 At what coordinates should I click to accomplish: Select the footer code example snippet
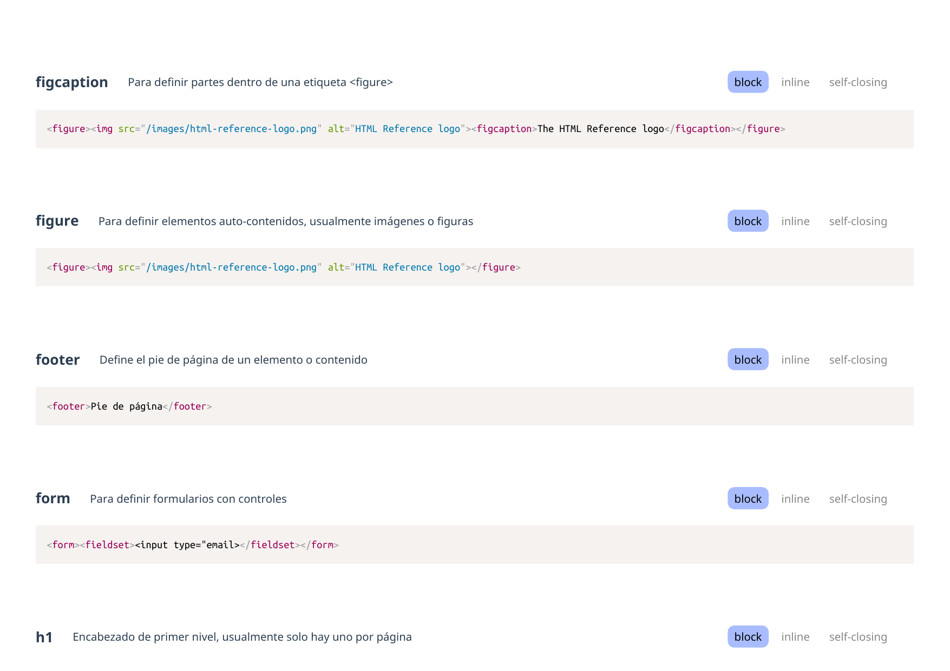click(127, 406)
